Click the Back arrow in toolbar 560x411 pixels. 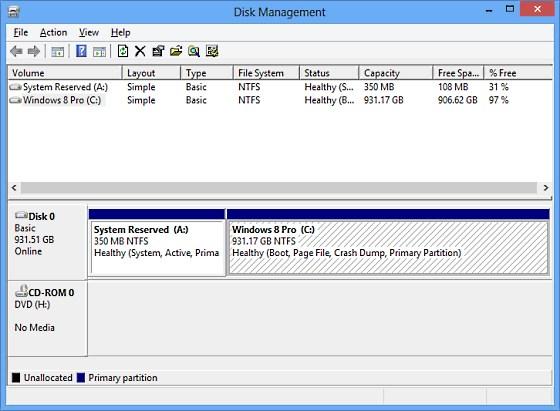[16, 51]
